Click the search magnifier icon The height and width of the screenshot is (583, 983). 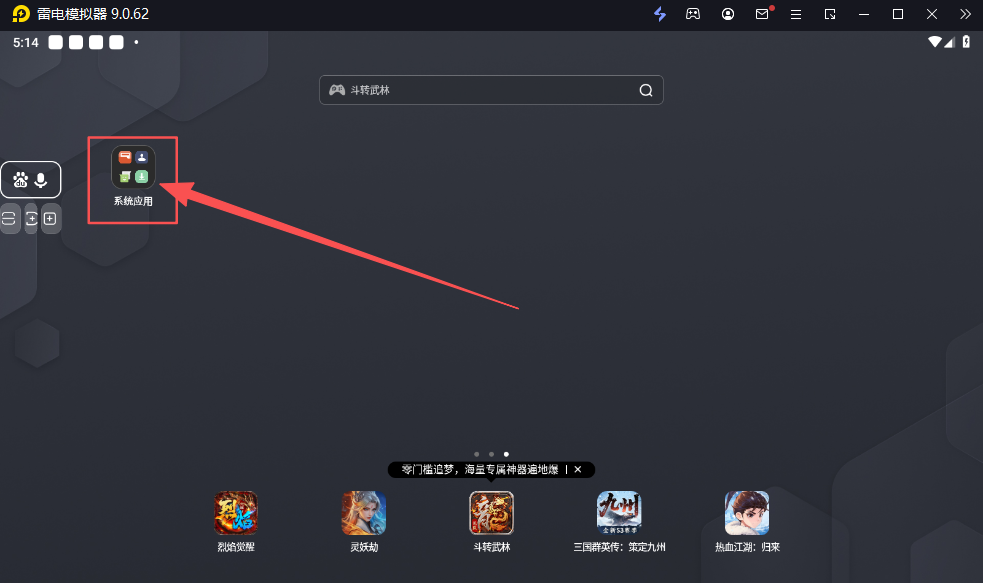tap(646, 90)
